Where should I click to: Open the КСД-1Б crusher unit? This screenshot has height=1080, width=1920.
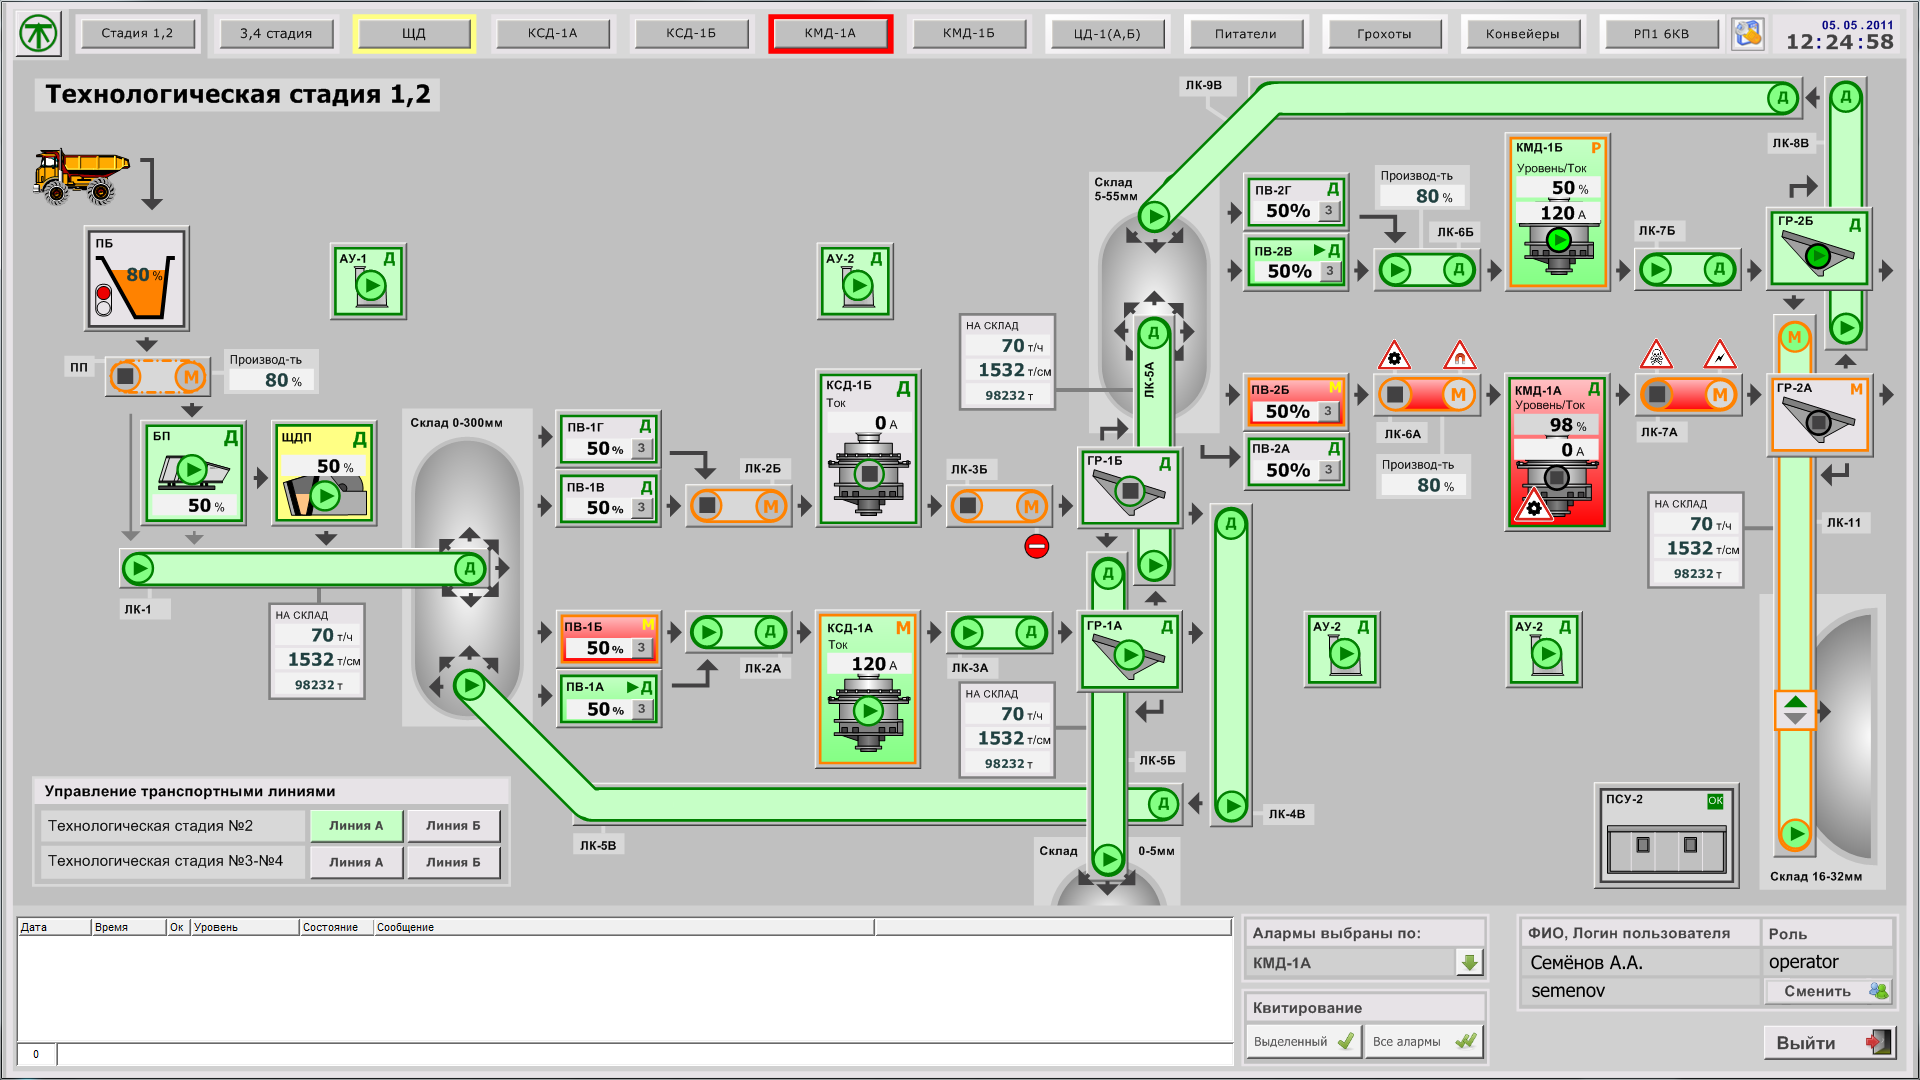tap(868, 448)
